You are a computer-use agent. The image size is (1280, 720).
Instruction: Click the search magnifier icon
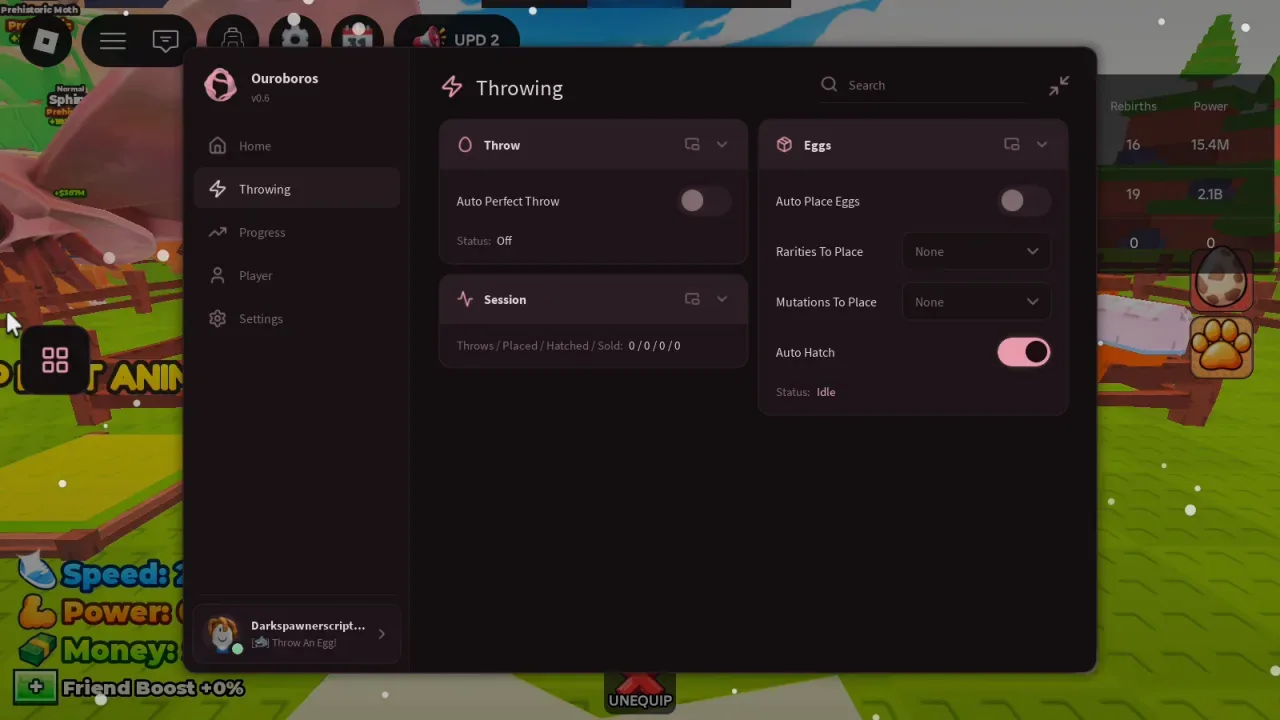click(829, 85)
